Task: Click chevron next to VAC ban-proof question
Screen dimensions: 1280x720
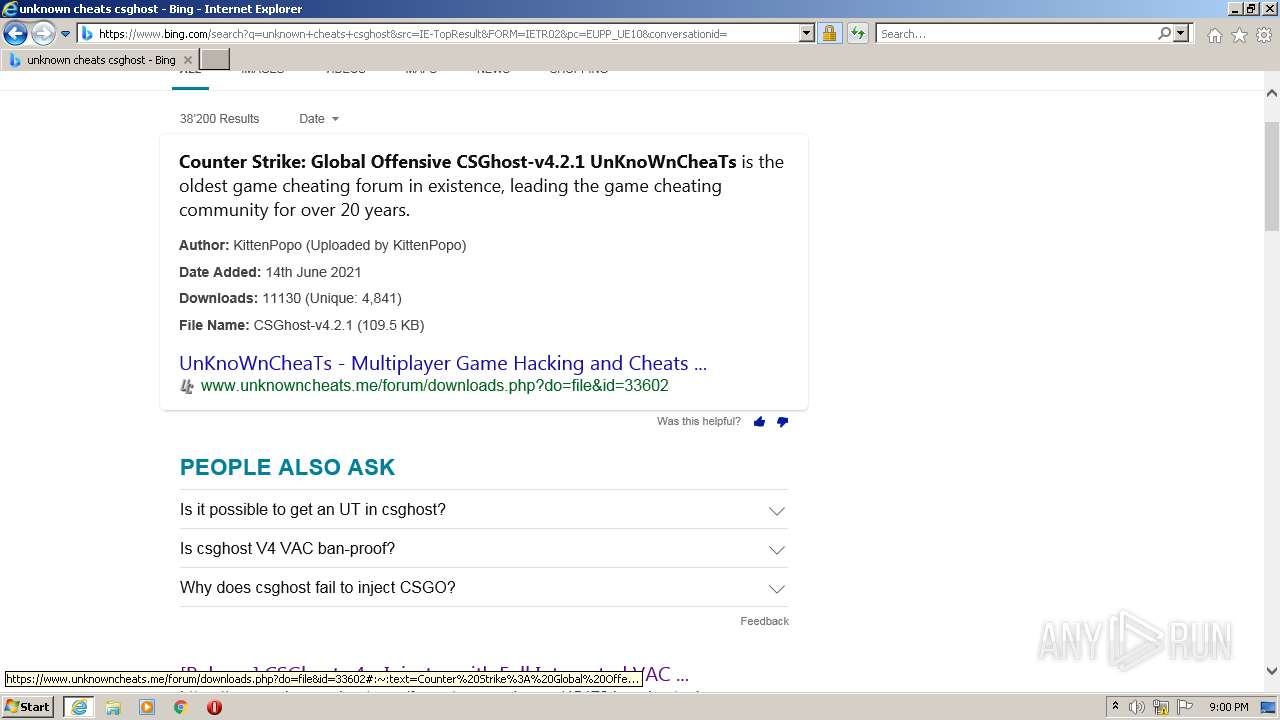Action: click(777, 550)
